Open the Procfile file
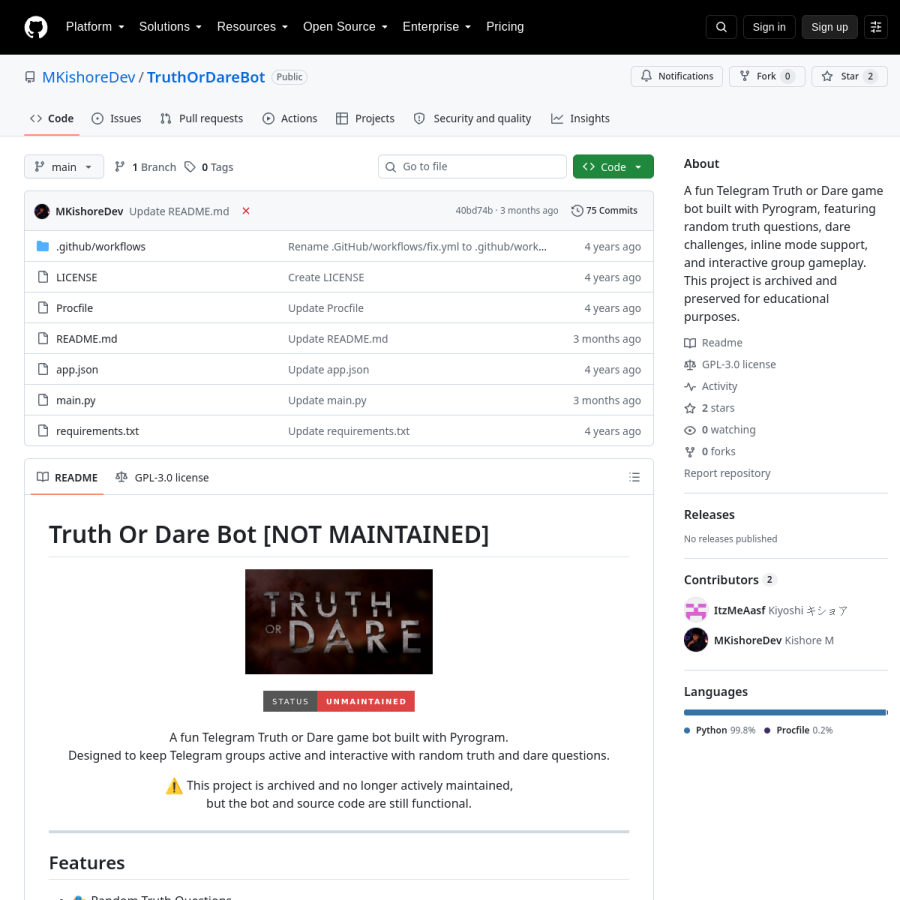The height and width of the screenshot is (900, 900). [x=75, y=308]
